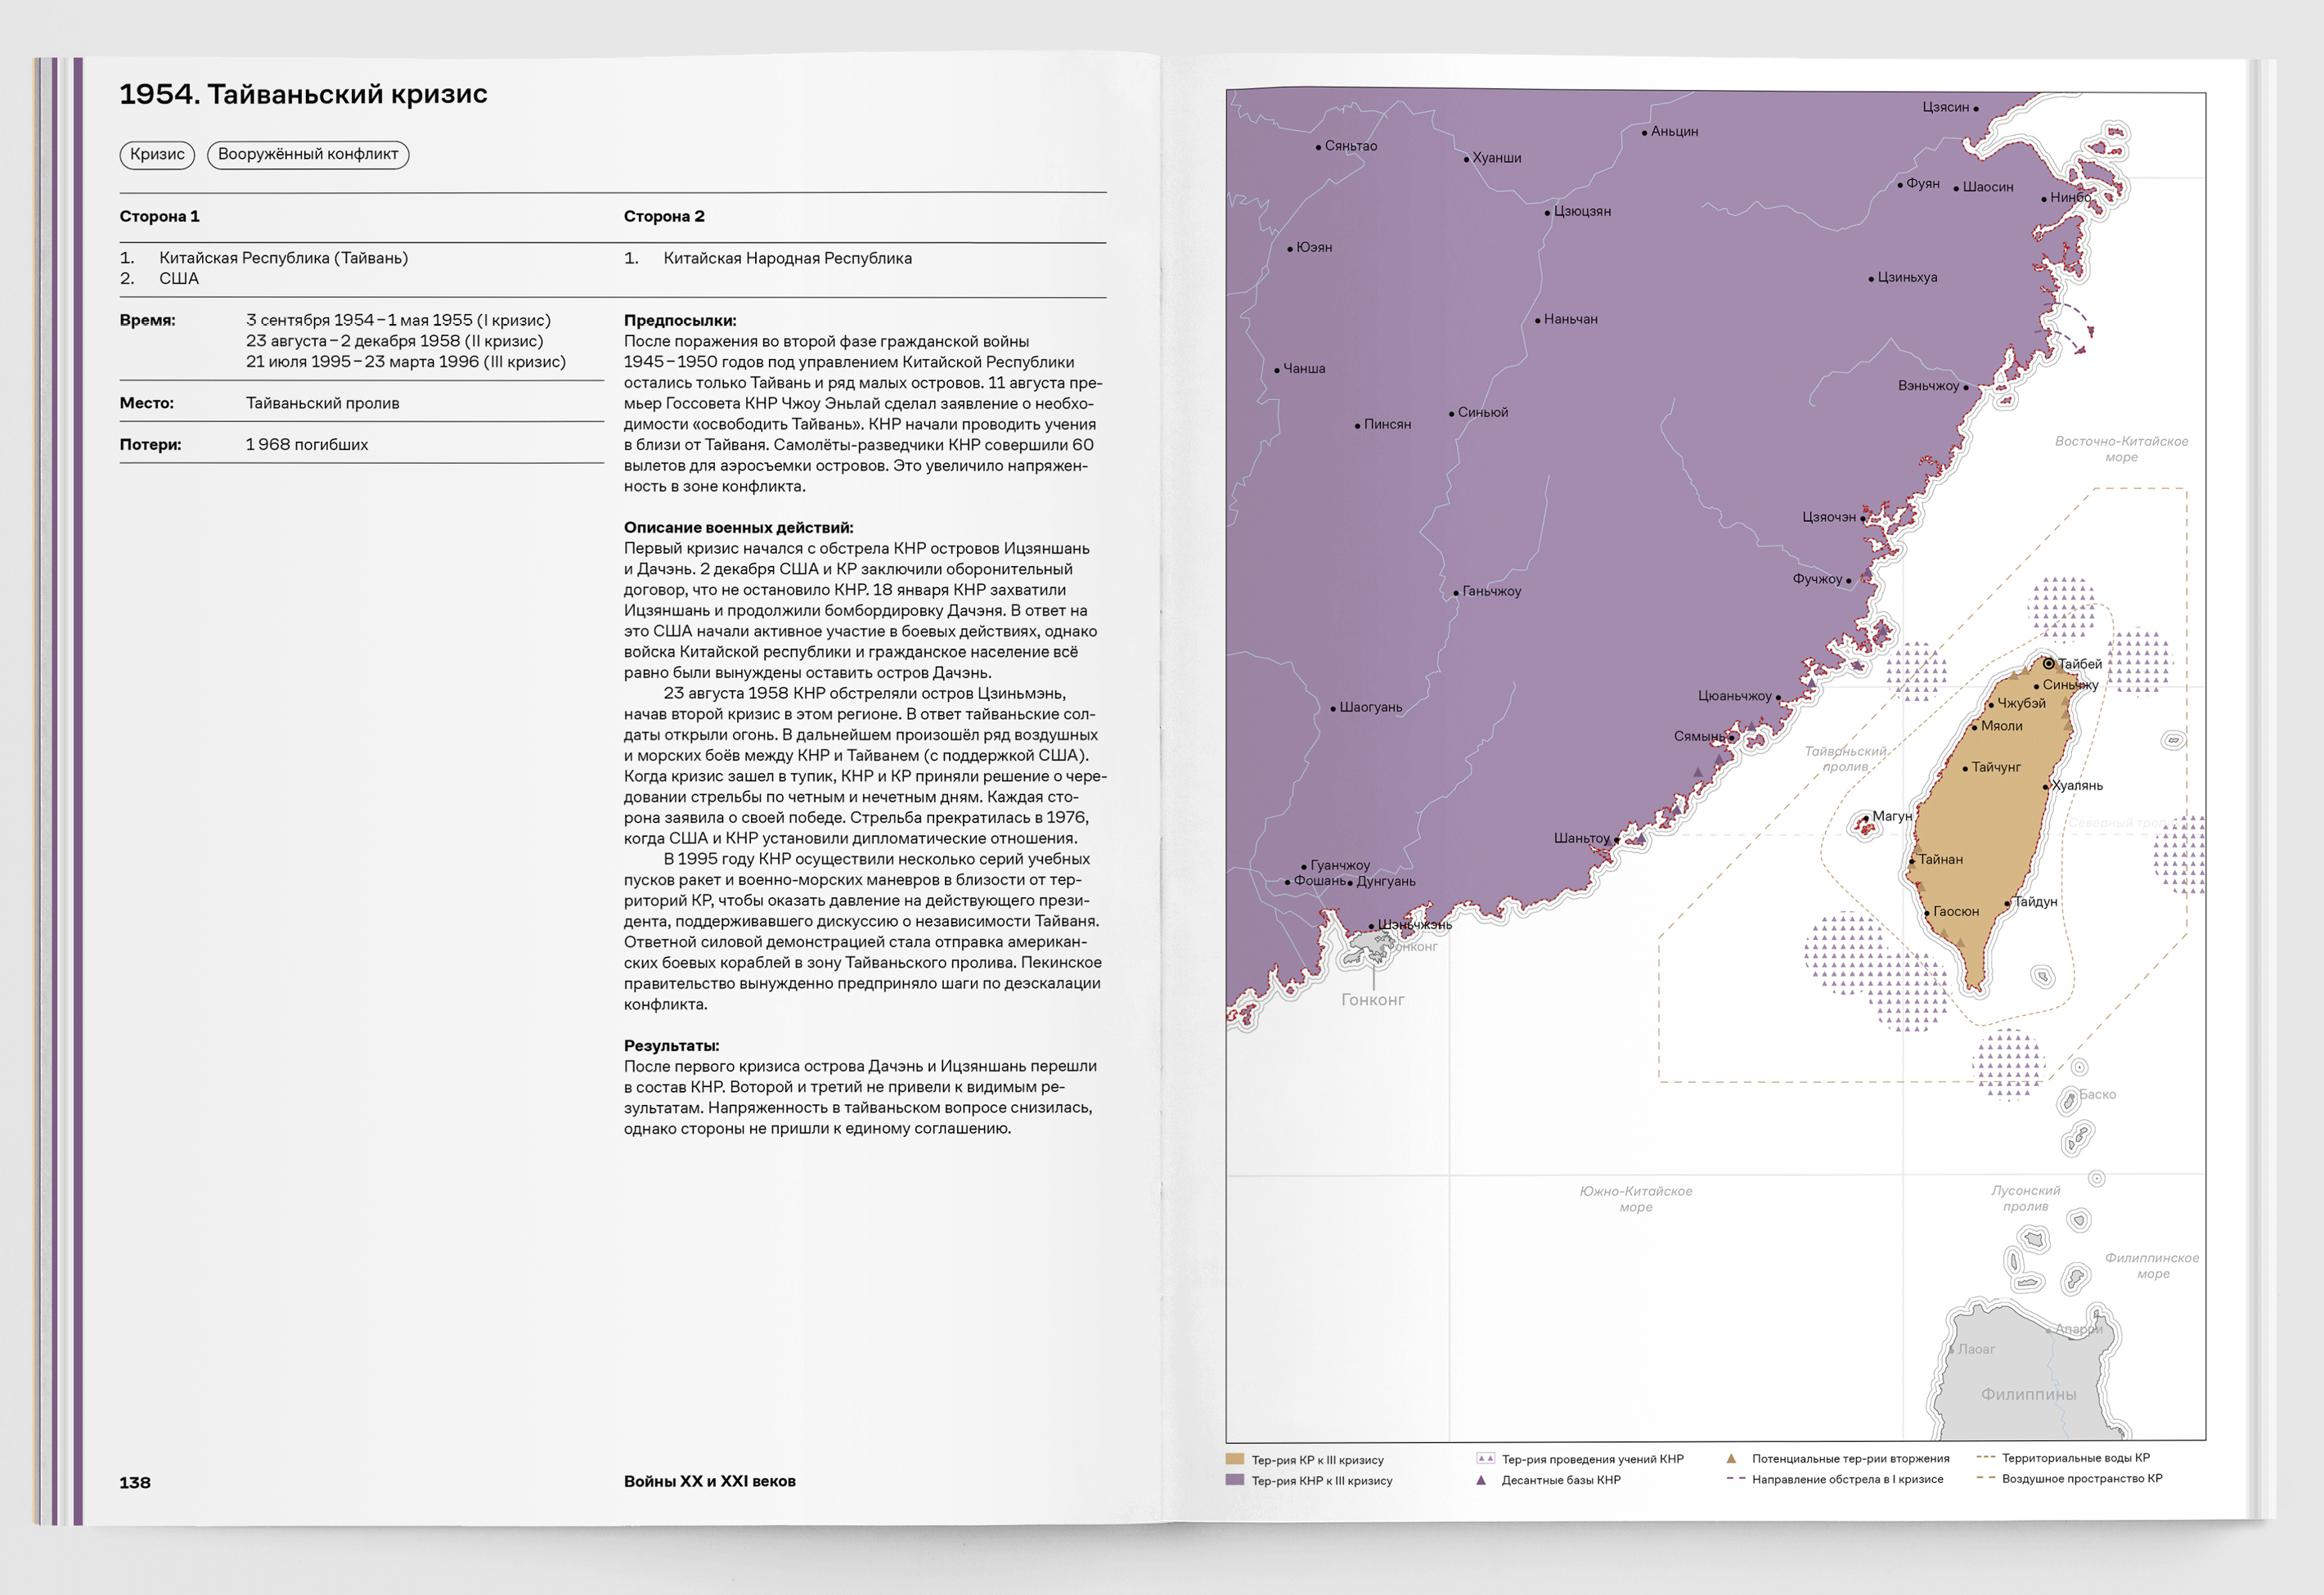2324x1595 pixels.
Task: Click the purple triangle icon for Десантные базы КНР
Action: [x=1481, y=1480]
